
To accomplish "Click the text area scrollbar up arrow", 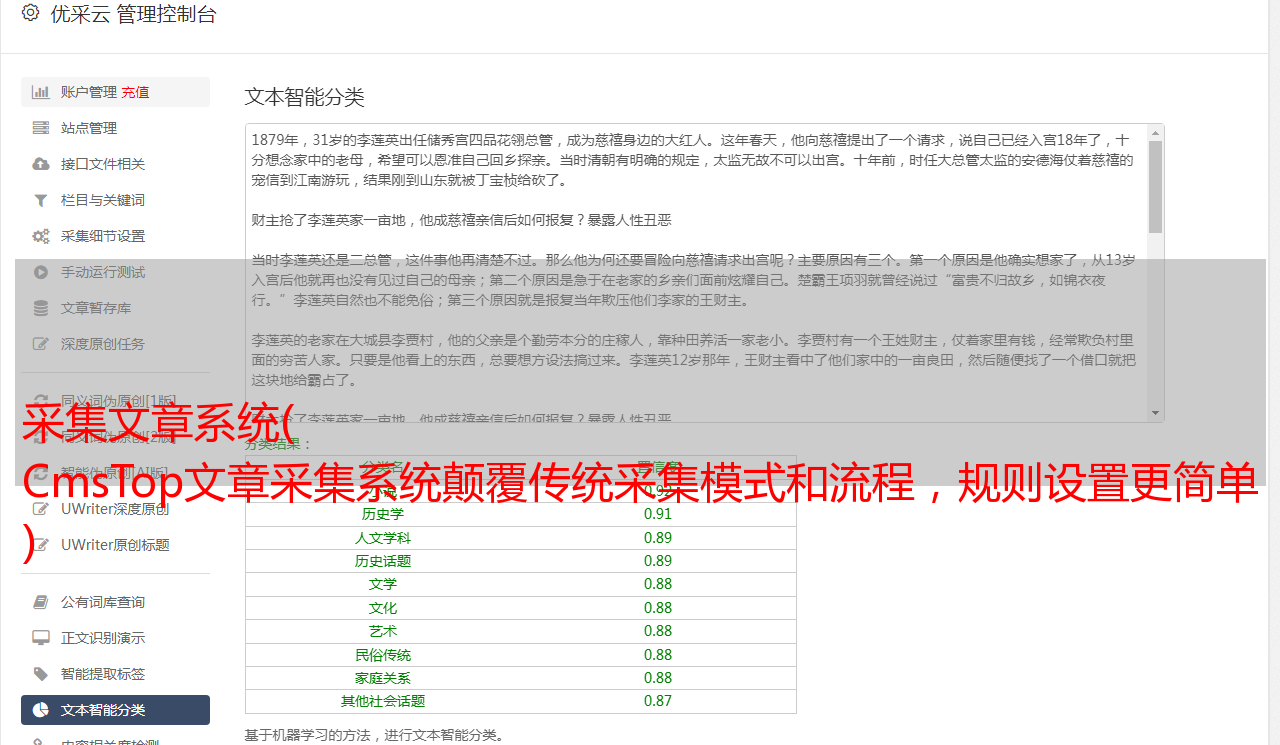I will click(x=1155, y=133).
